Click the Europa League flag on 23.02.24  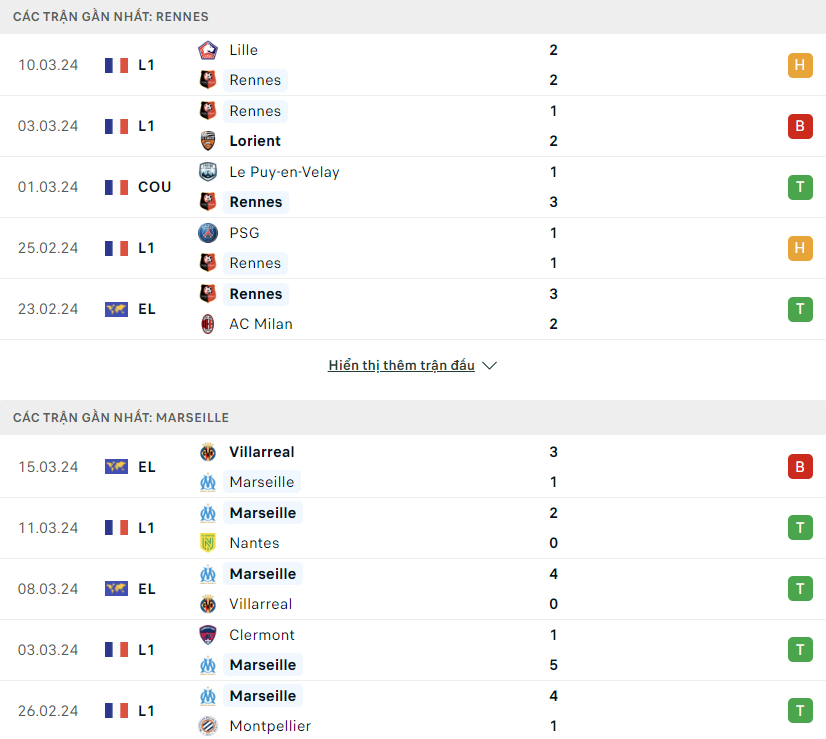[x=116, y=309]
